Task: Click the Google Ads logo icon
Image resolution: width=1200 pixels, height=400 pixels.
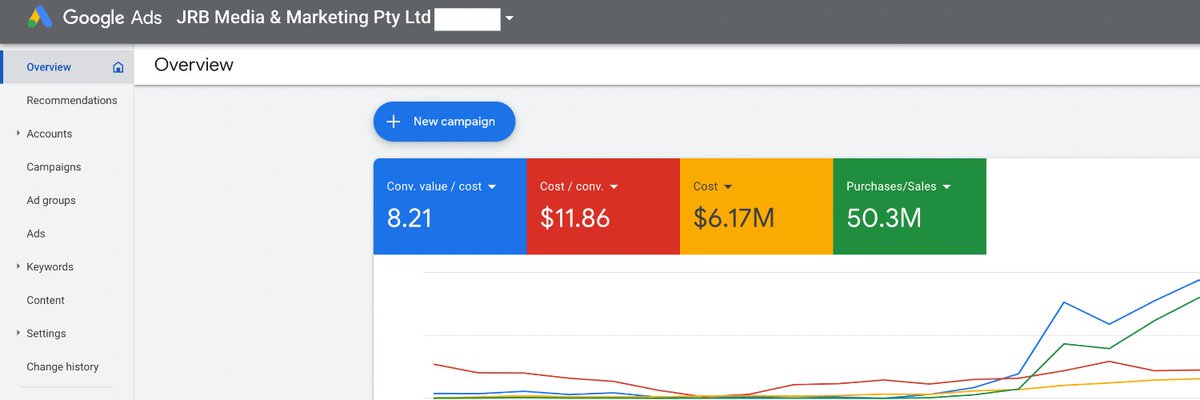Action: pyautogui.click(x=40, y=17)
